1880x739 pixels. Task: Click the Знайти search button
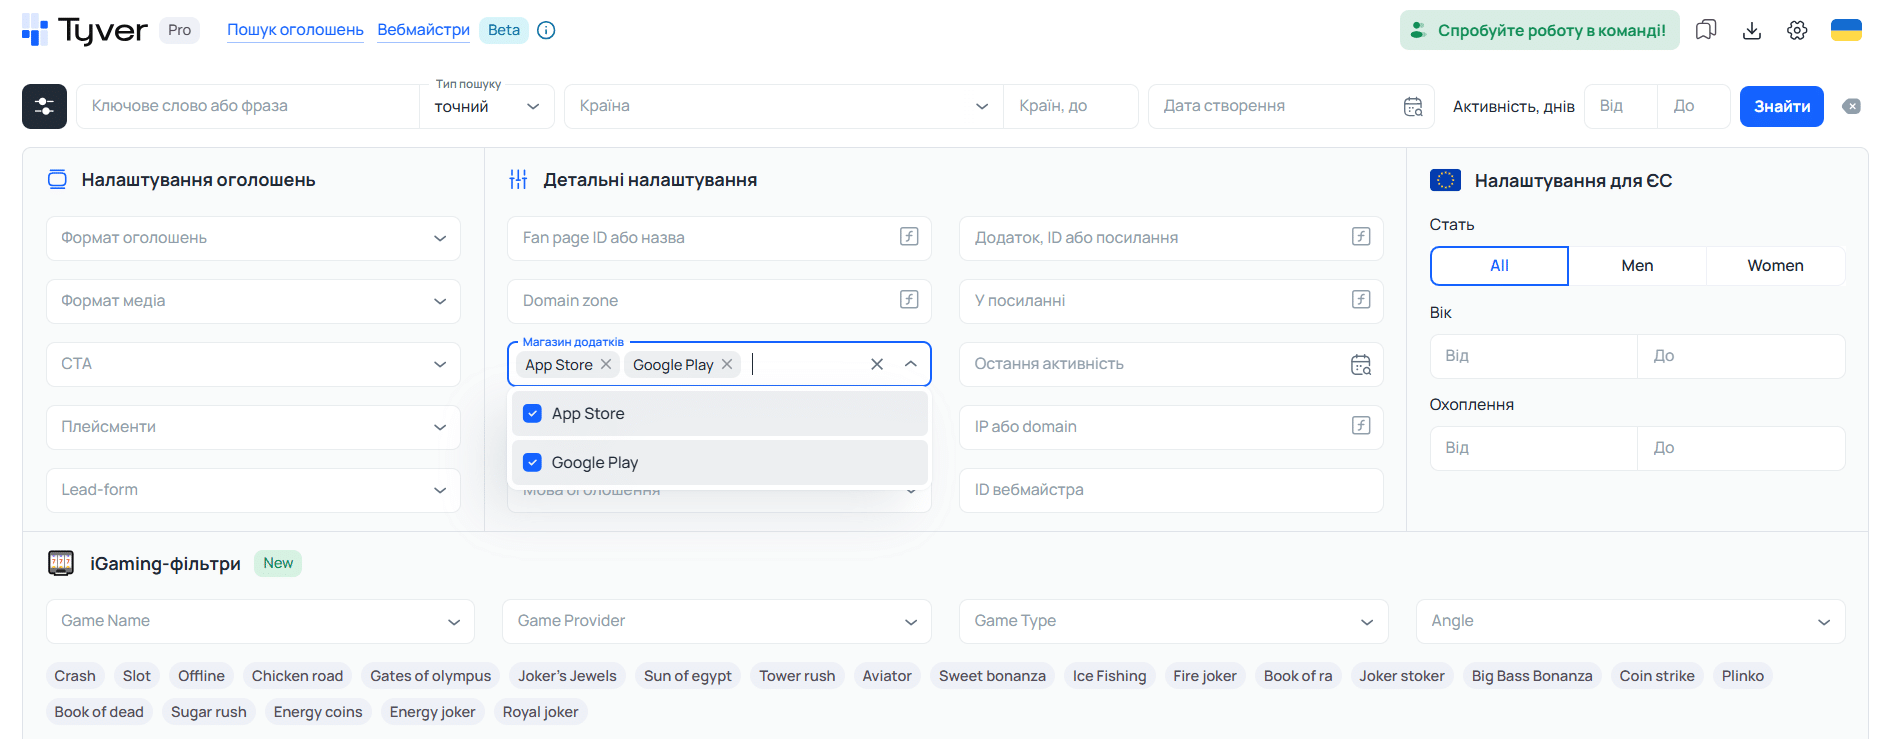click(1782, 107)
